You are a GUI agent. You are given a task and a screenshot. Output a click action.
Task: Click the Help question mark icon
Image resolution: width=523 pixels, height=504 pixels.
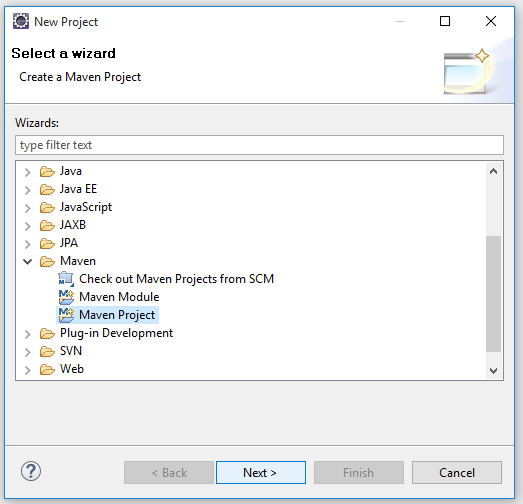tap(31, 471)
